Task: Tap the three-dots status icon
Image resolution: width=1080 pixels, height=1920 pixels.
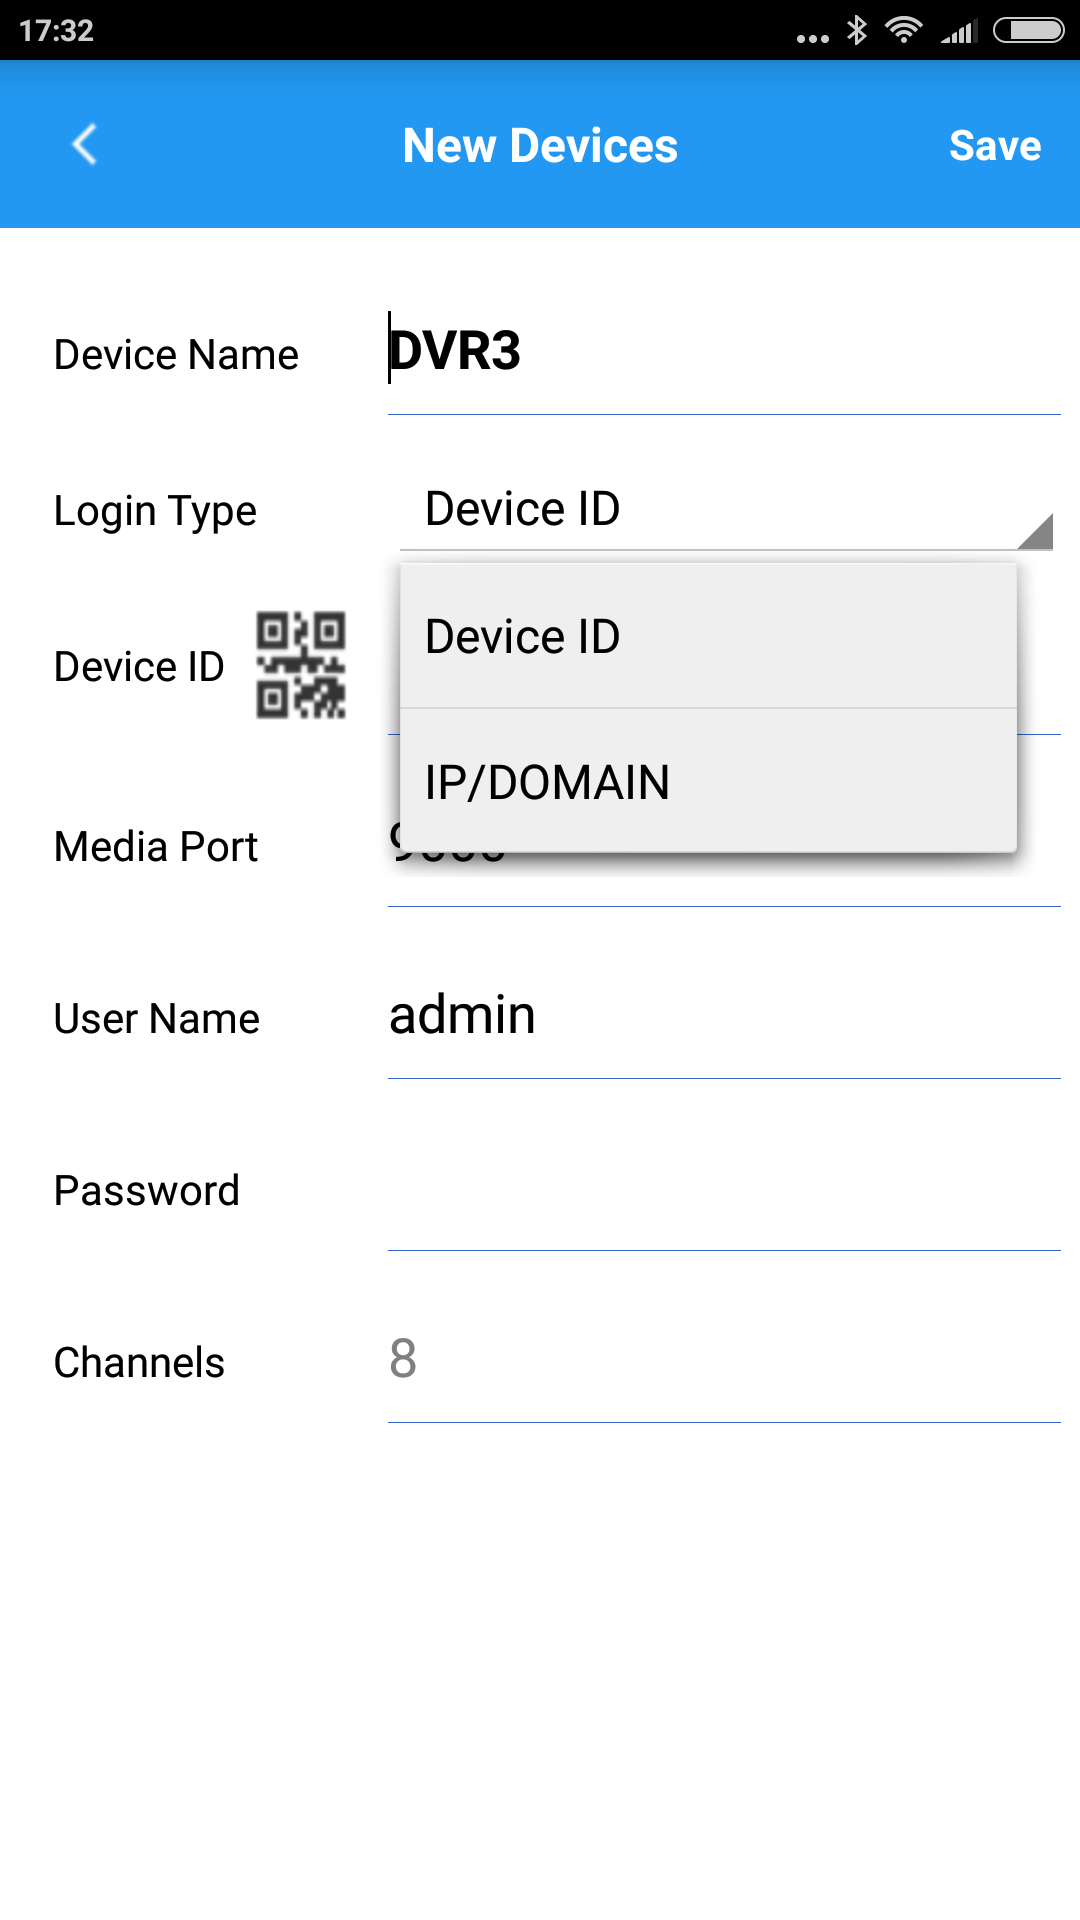Action: click(x=812, y=38)
